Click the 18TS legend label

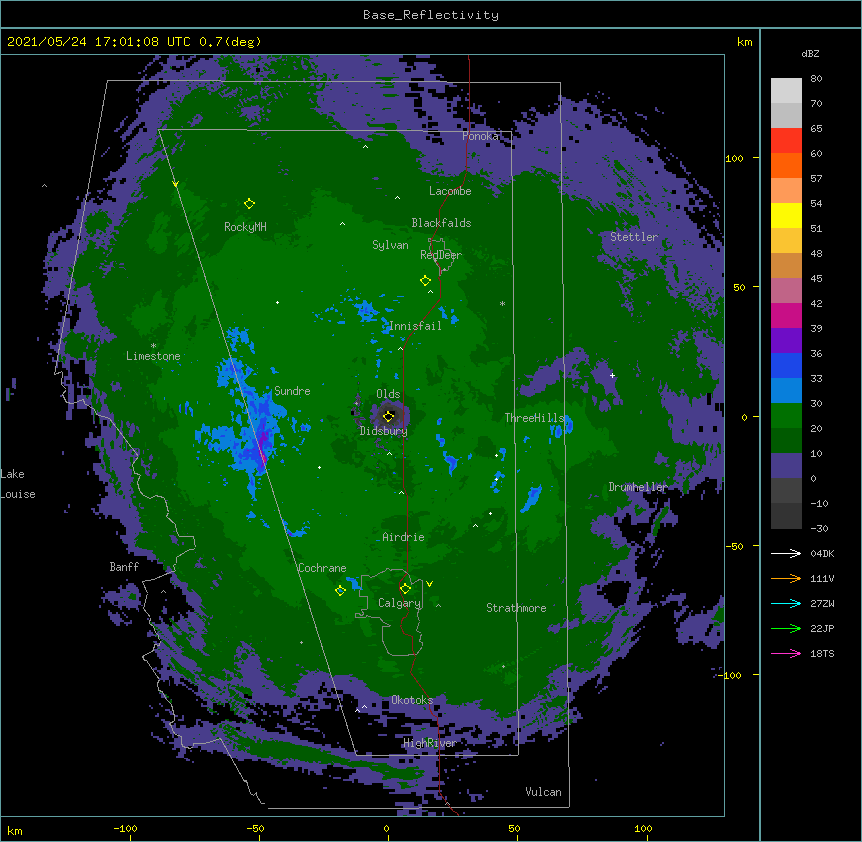[x=822, y=653]
